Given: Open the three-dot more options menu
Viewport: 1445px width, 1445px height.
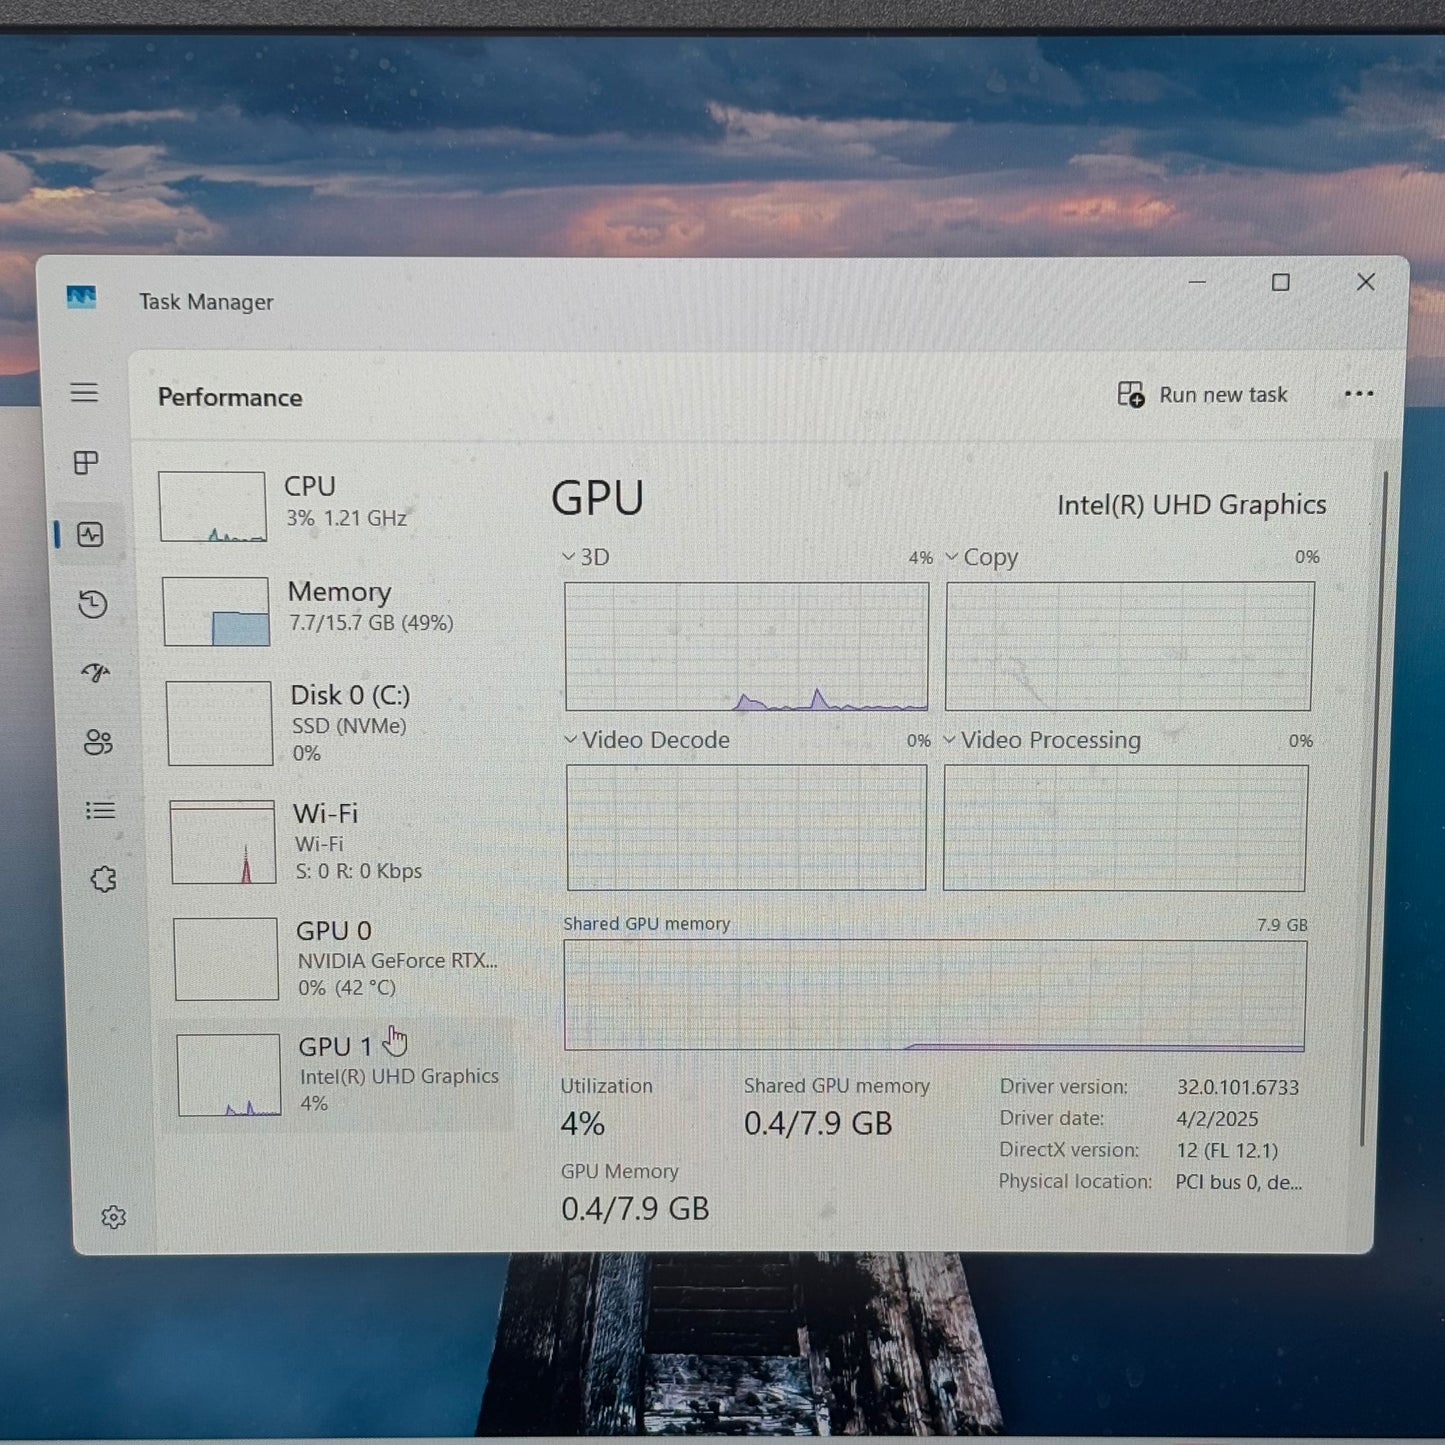Looking at the screenshot, I should pos(1358,394).
